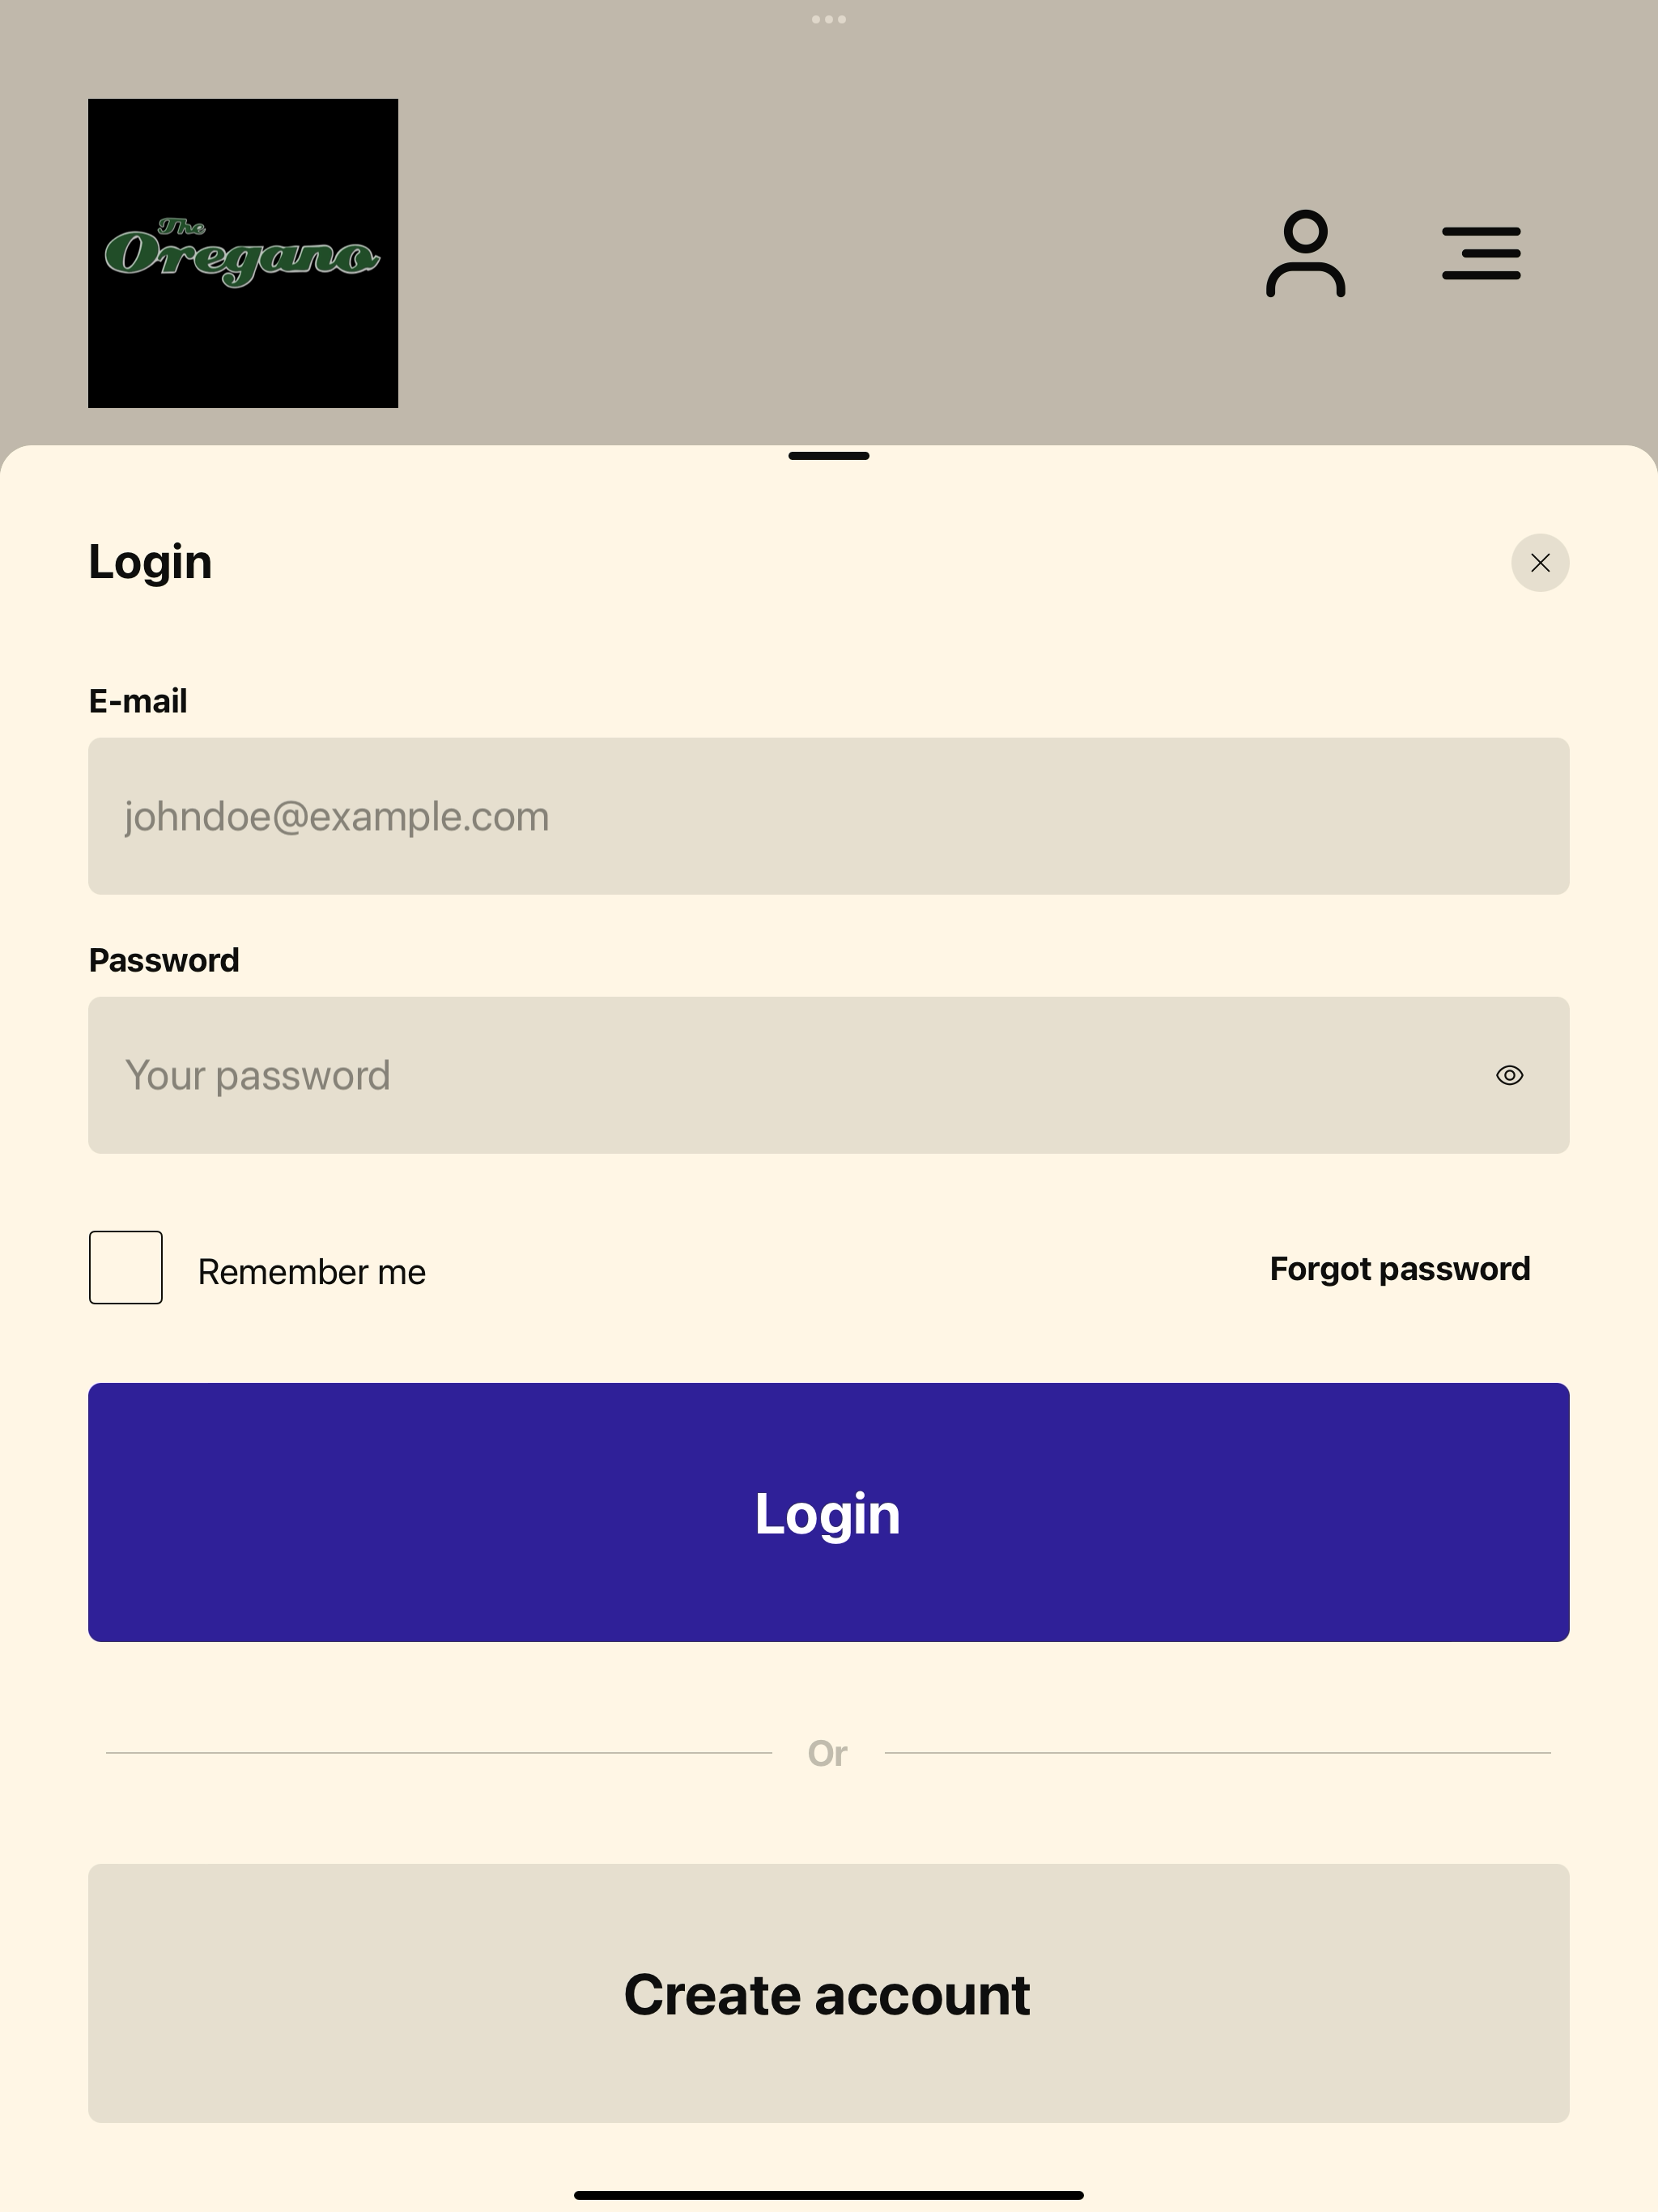Image resolution: width=1658 pixels, height=2212 pixels.
Task: Focus the E-mail input field
Action: click(x=829, y=816)
